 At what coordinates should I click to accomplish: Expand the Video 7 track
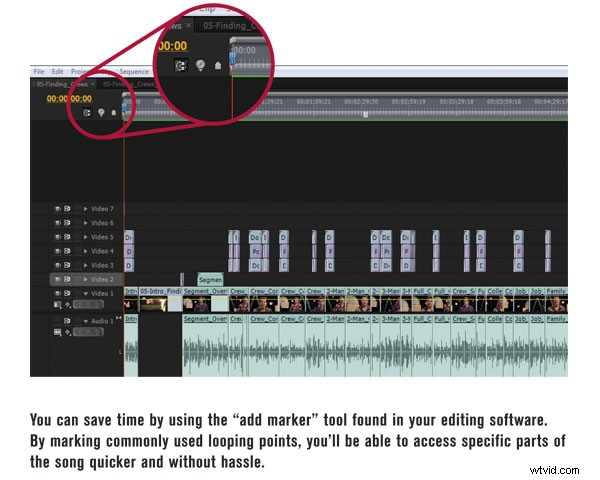[86, 209]
